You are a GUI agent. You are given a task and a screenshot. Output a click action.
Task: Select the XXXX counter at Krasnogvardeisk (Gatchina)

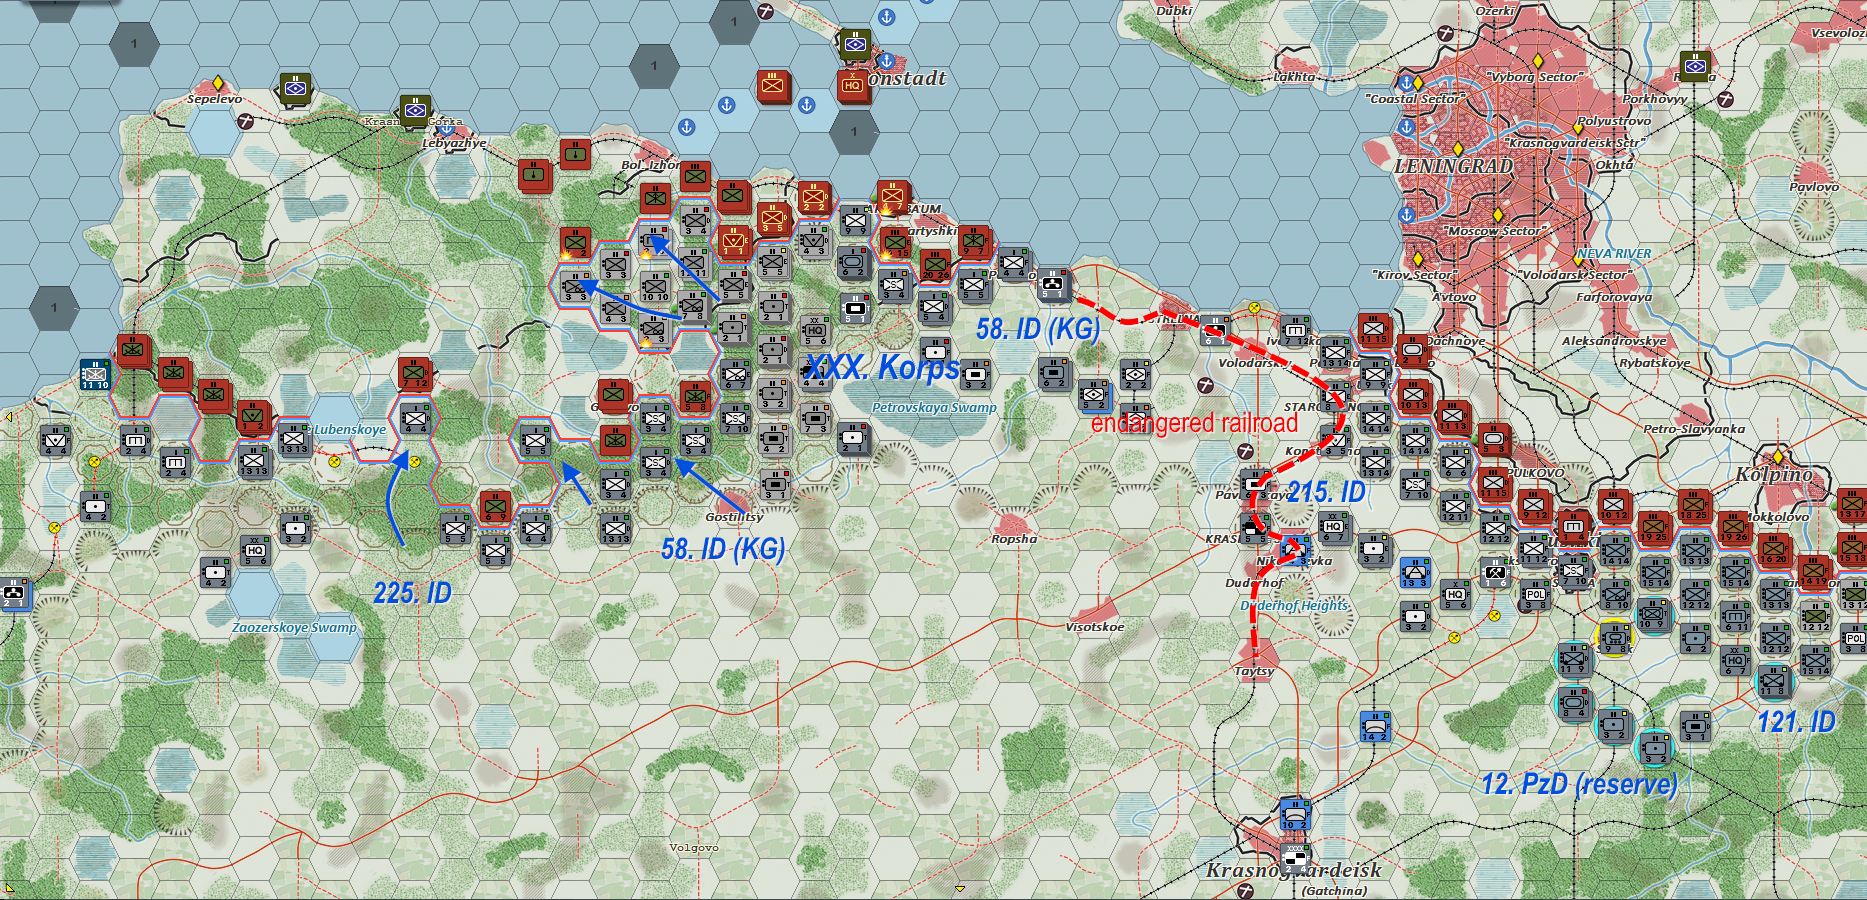pos(1295,859)
